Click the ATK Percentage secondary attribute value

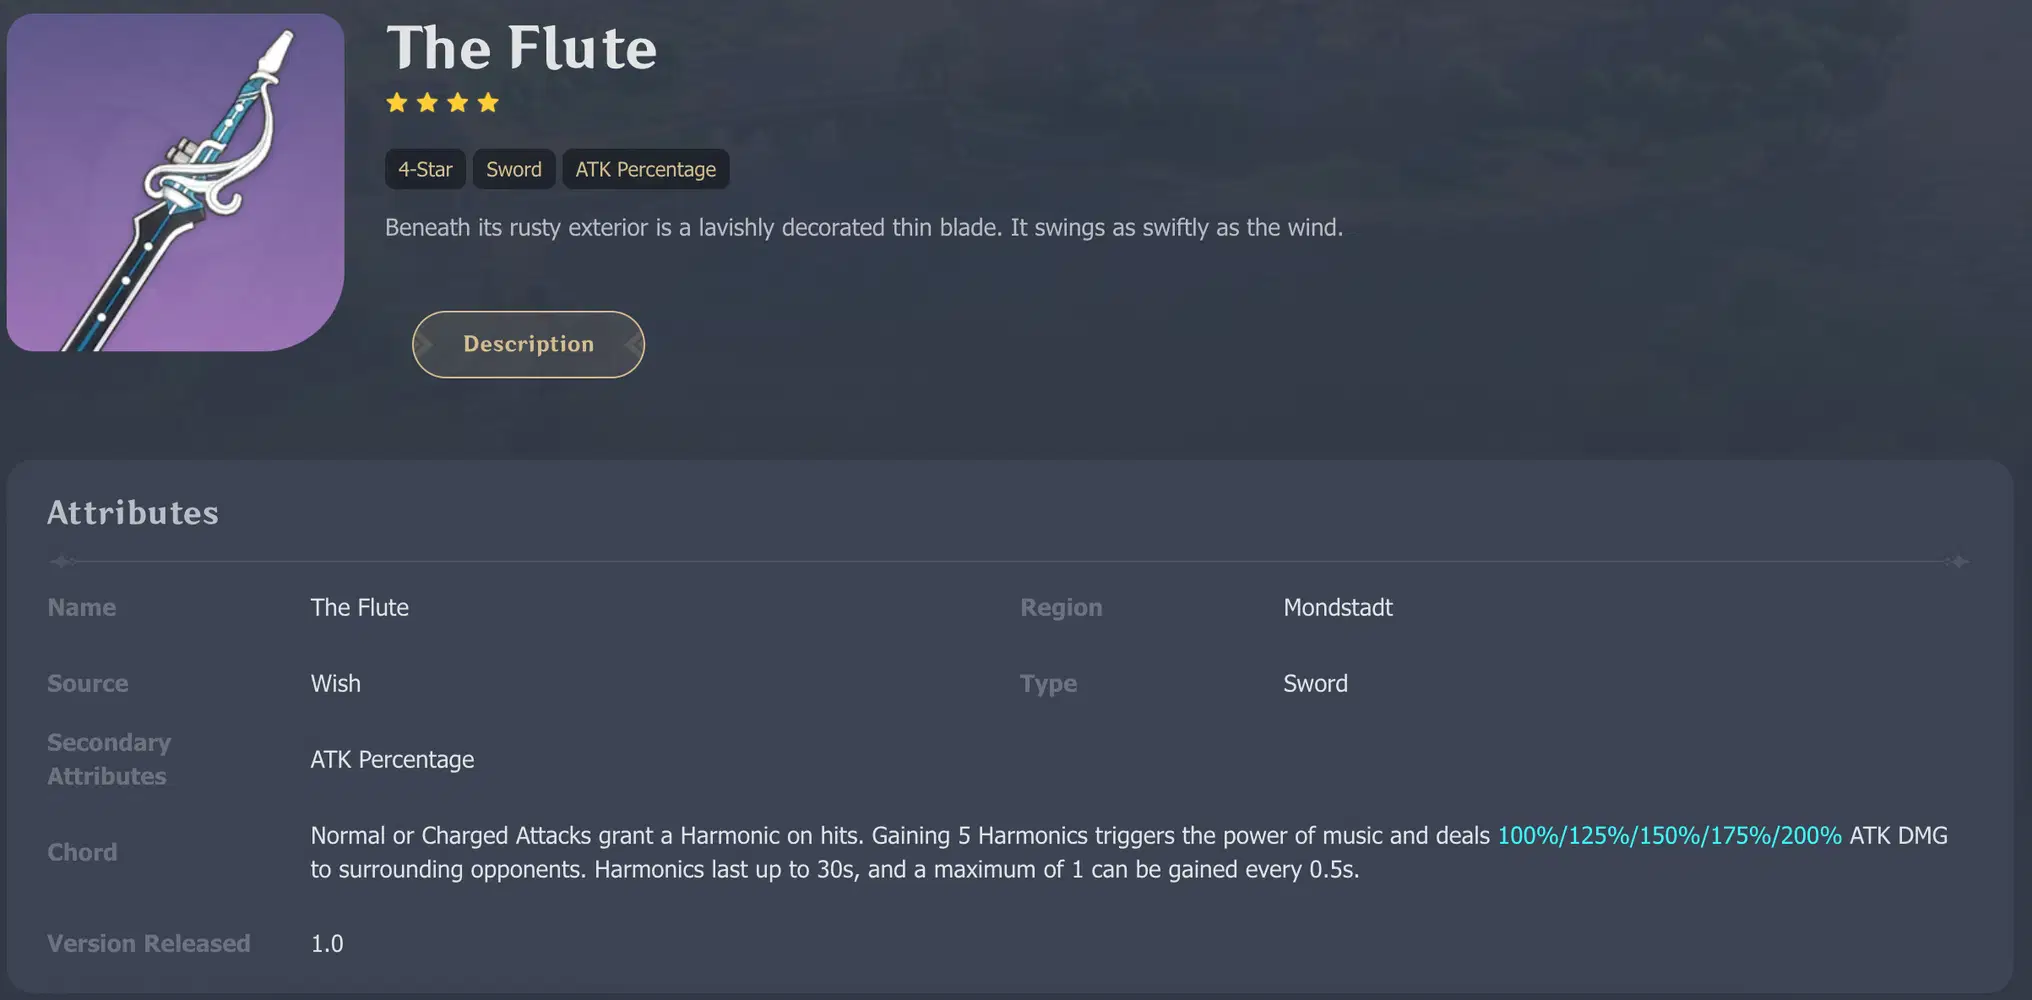click(392, 759)
